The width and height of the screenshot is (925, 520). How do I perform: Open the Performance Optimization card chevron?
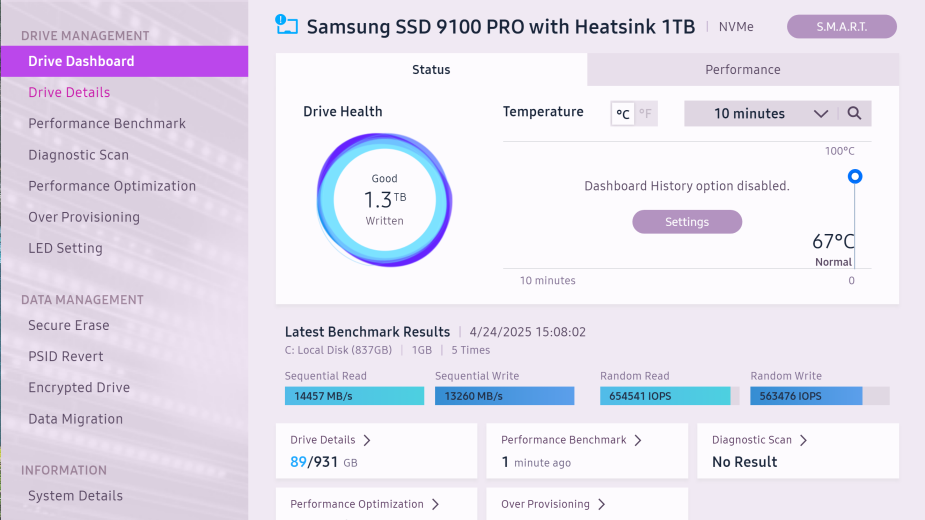point(435,504)
